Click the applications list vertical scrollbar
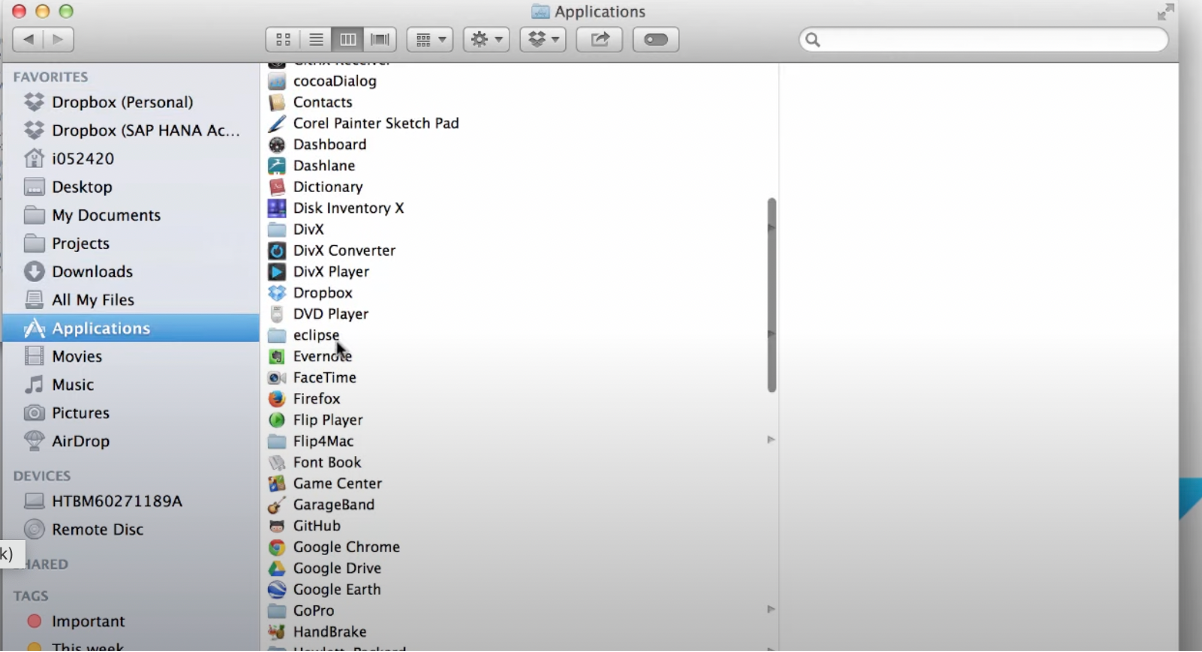This screenshot has width=1202, height=652. coord(771,295)
